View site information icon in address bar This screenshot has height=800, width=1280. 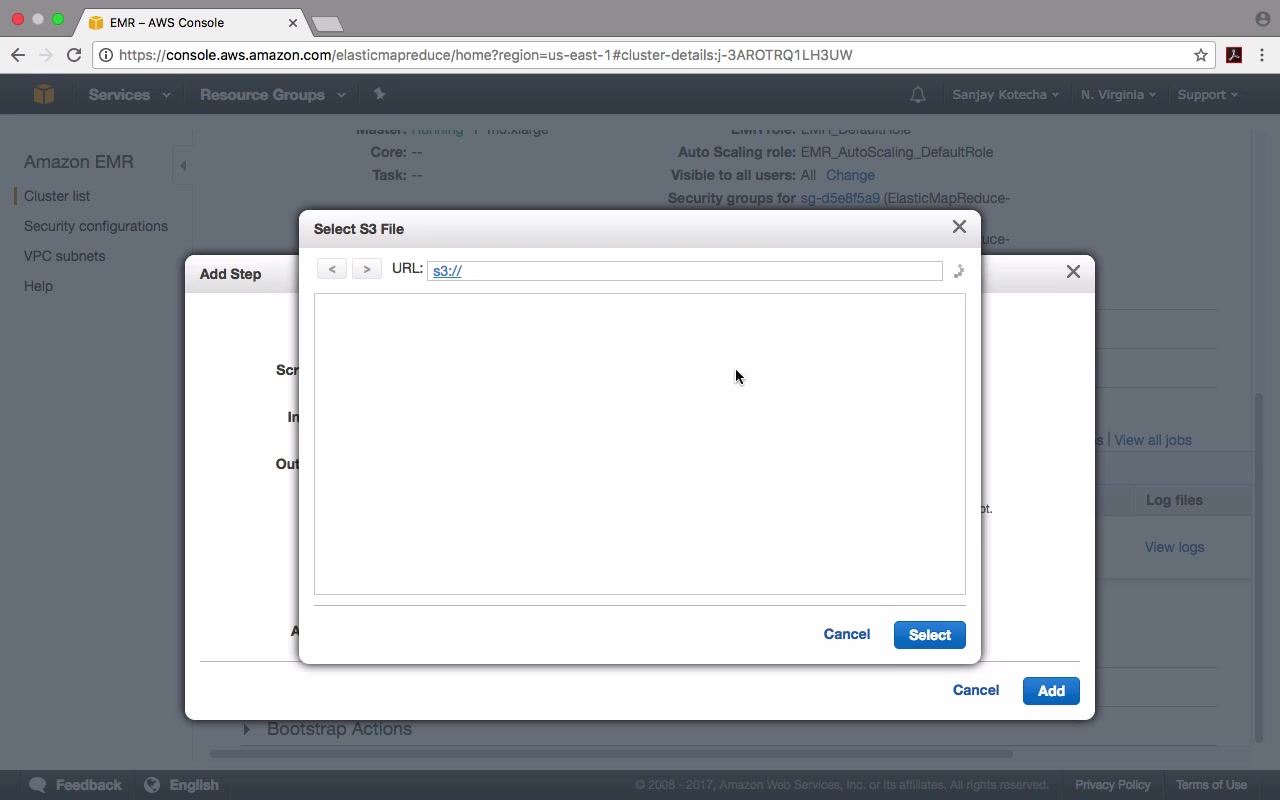[106, 55]
